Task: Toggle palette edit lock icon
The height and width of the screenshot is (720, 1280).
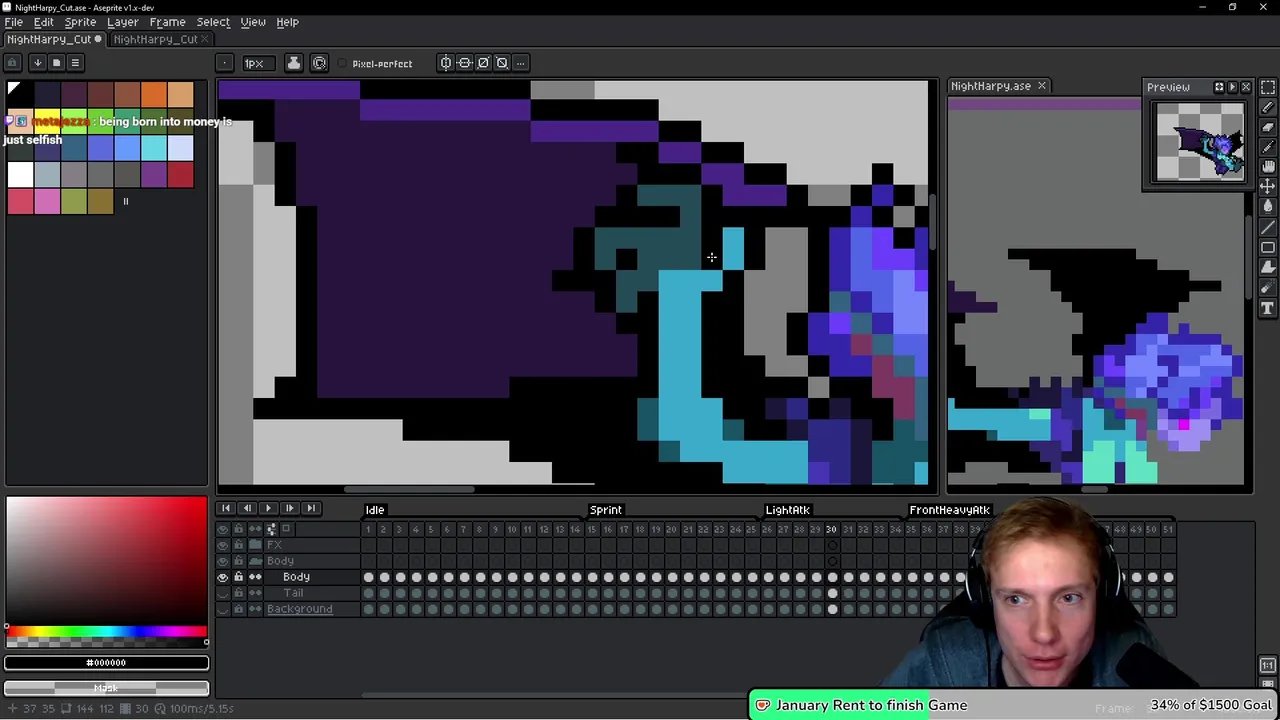Action: (x=13, y=63)
